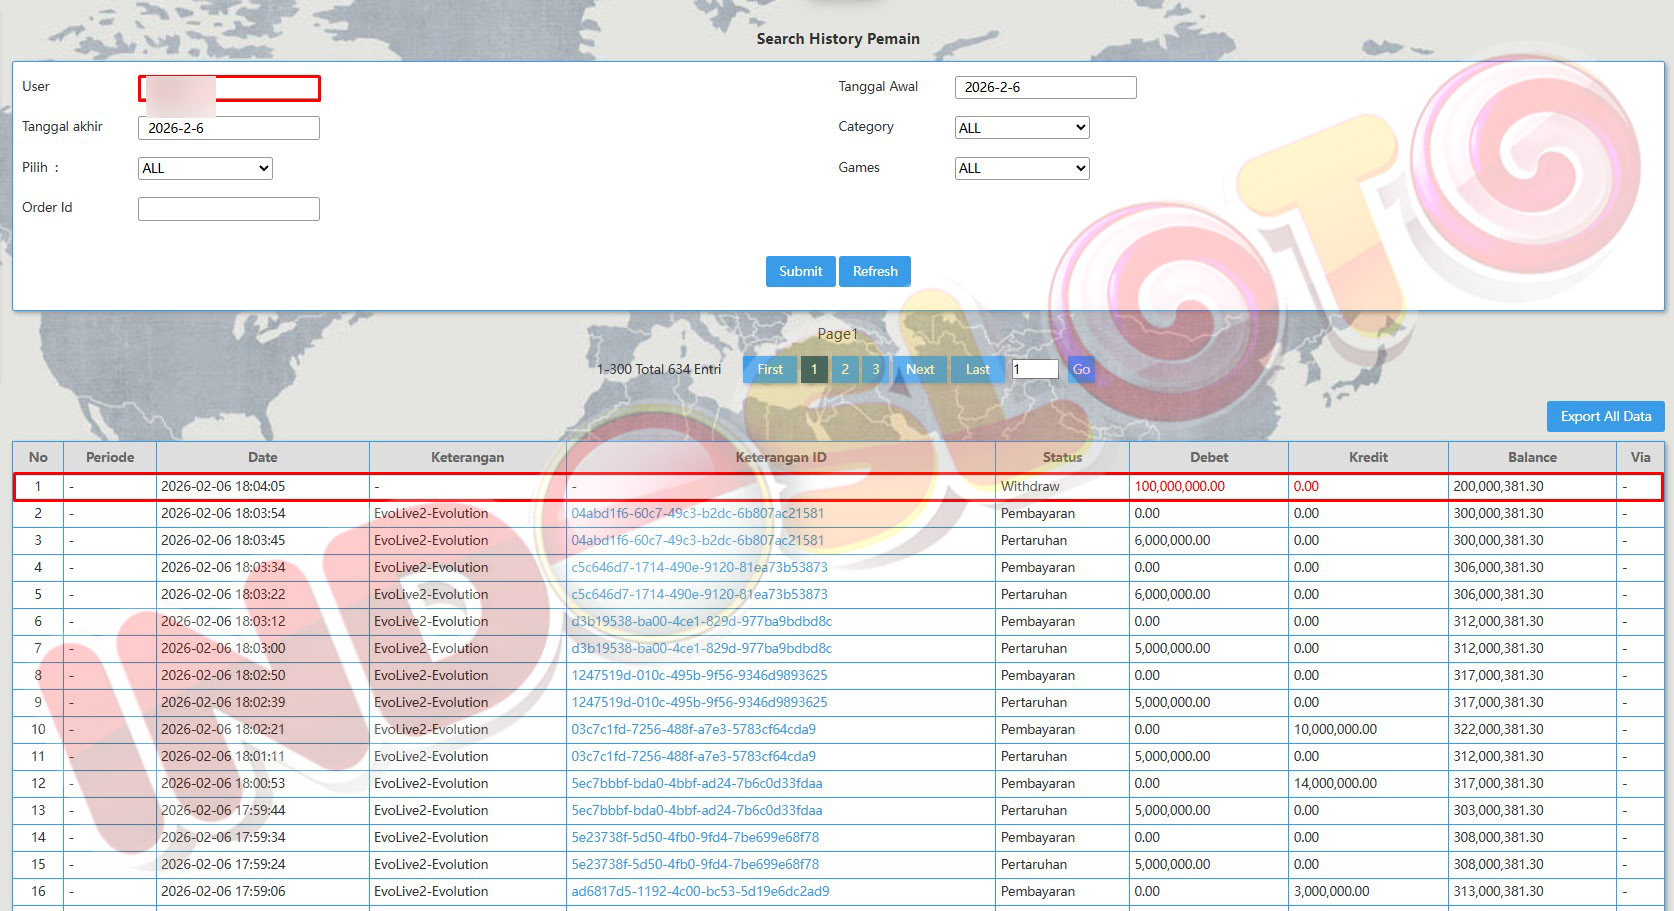Expand the Games dropdown
Screen dimensions: 1674x911
coord(1021,168)
